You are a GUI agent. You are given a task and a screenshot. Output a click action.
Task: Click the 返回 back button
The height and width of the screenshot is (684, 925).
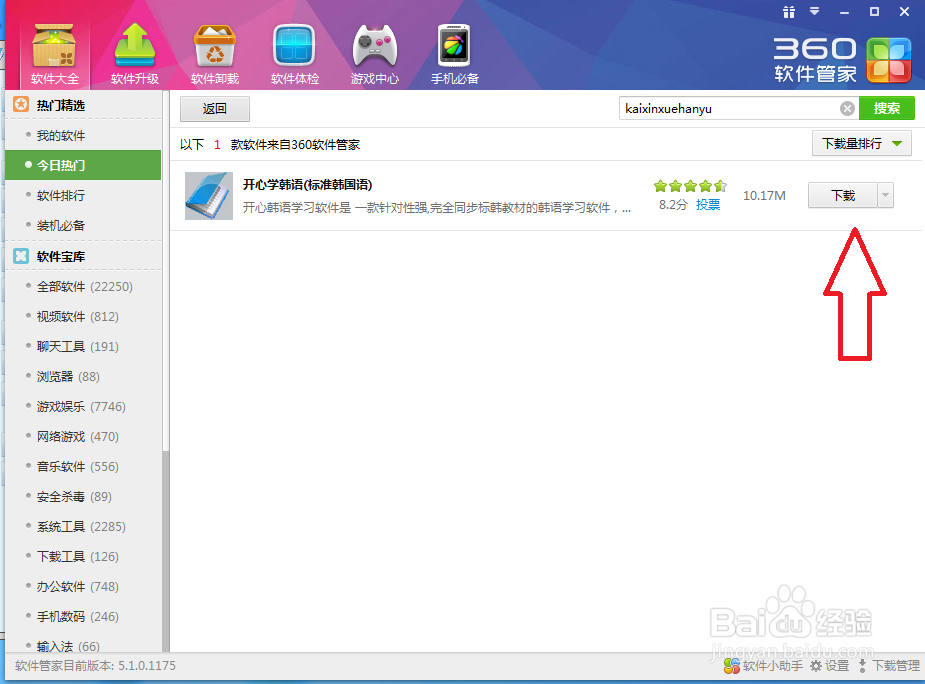point(215,109)
